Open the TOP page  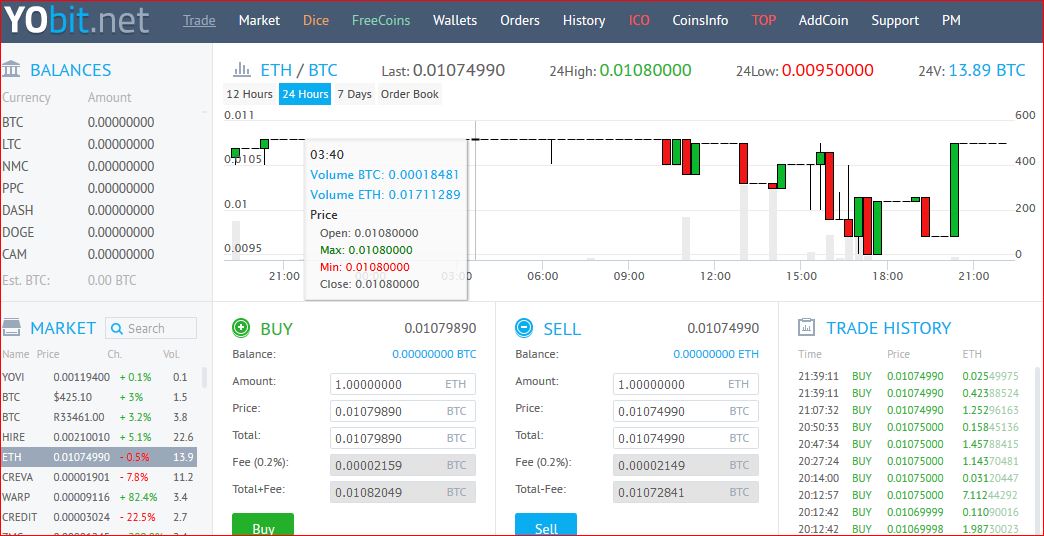[764, 21]
